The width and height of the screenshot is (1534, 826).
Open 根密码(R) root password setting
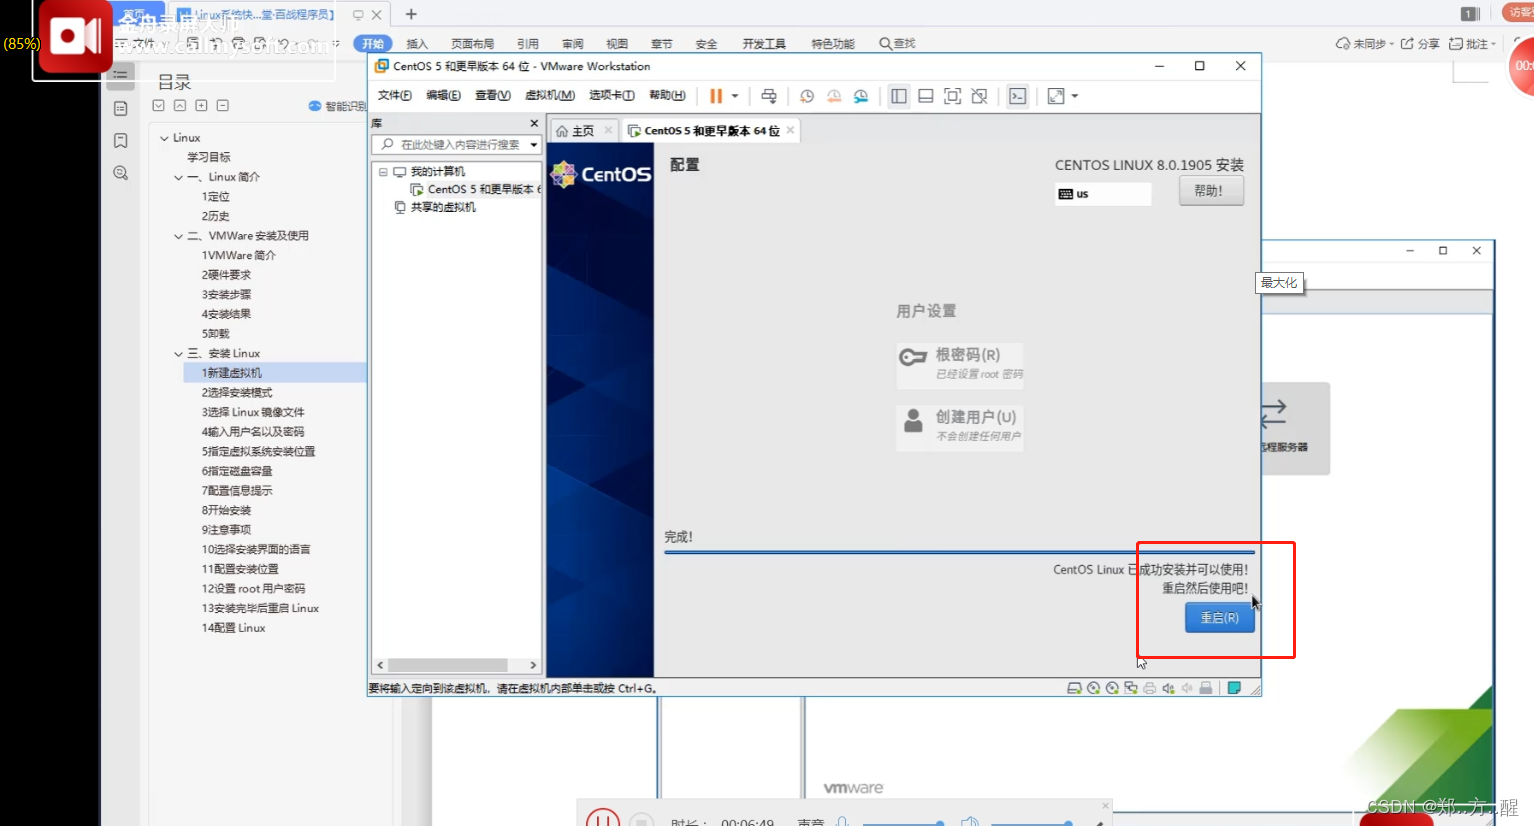(959, 364)
